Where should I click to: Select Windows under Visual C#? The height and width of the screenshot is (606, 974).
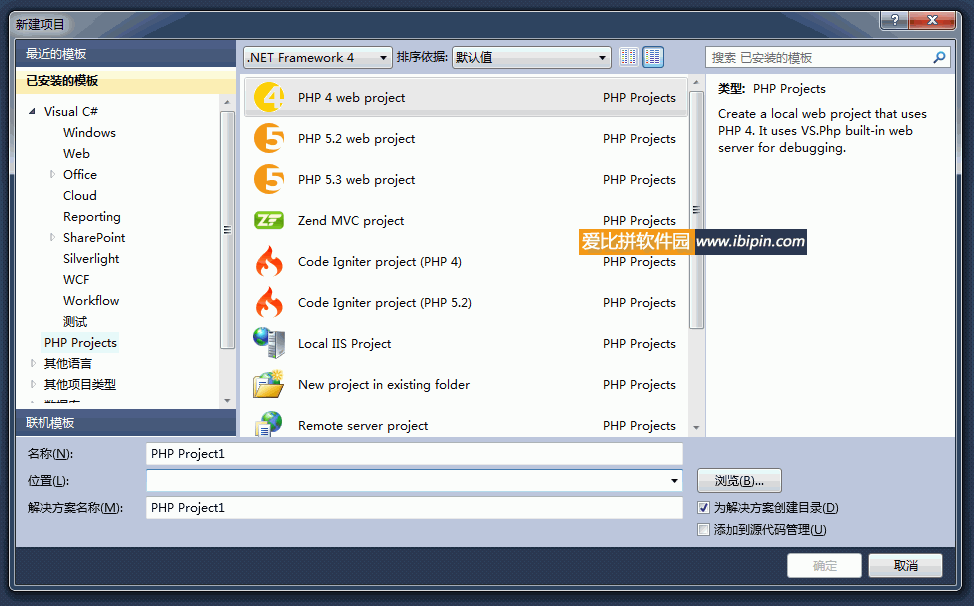tap(89, 132)
